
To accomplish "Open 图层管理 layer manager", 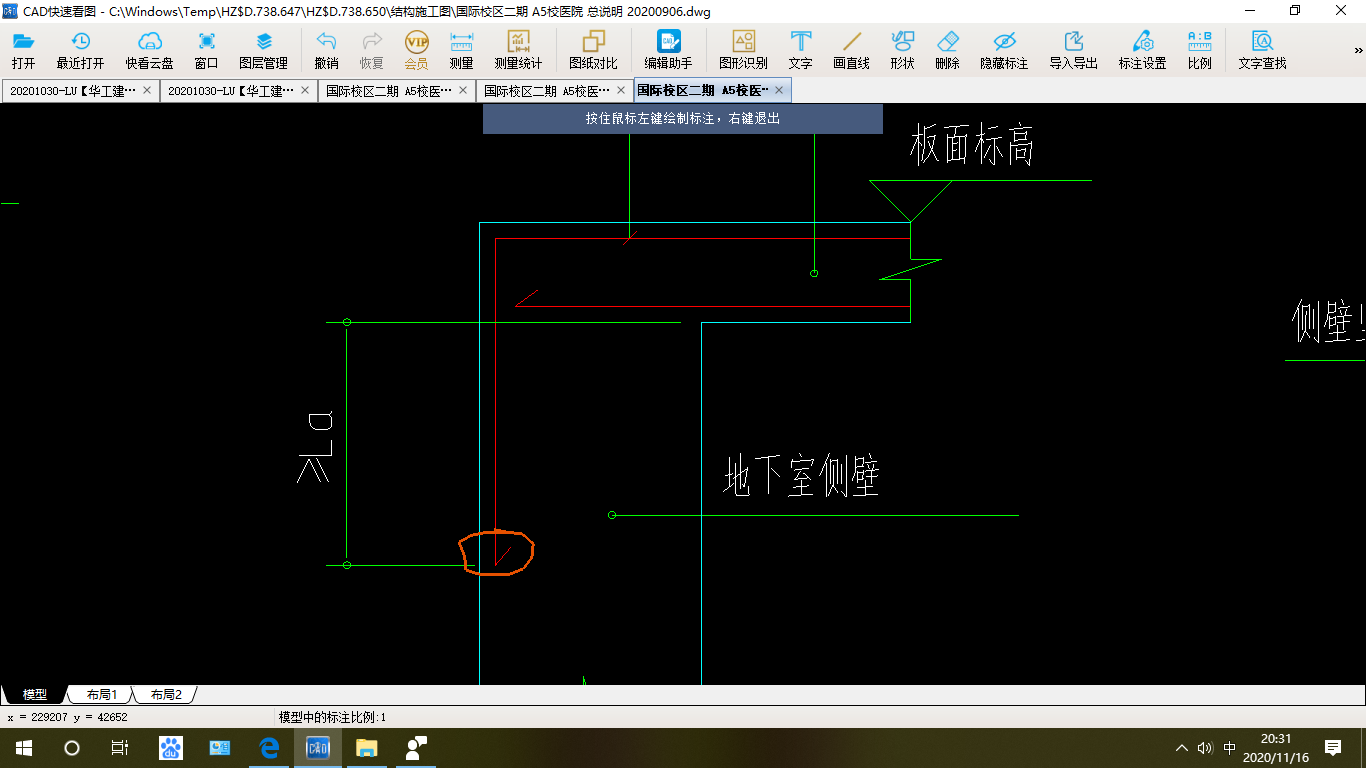I will (x=263, y=50).
